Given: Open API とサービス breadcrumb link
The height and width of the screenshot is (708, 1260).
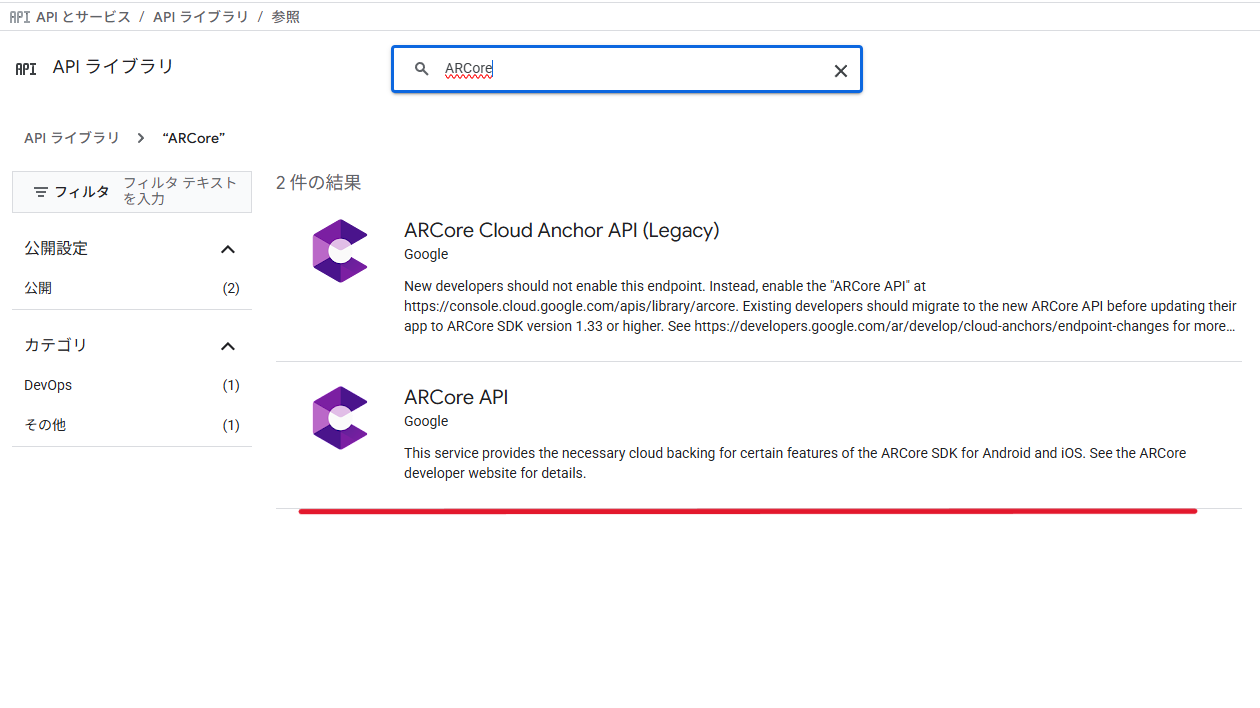Looking at the screenshot, I should pos(83,17).
